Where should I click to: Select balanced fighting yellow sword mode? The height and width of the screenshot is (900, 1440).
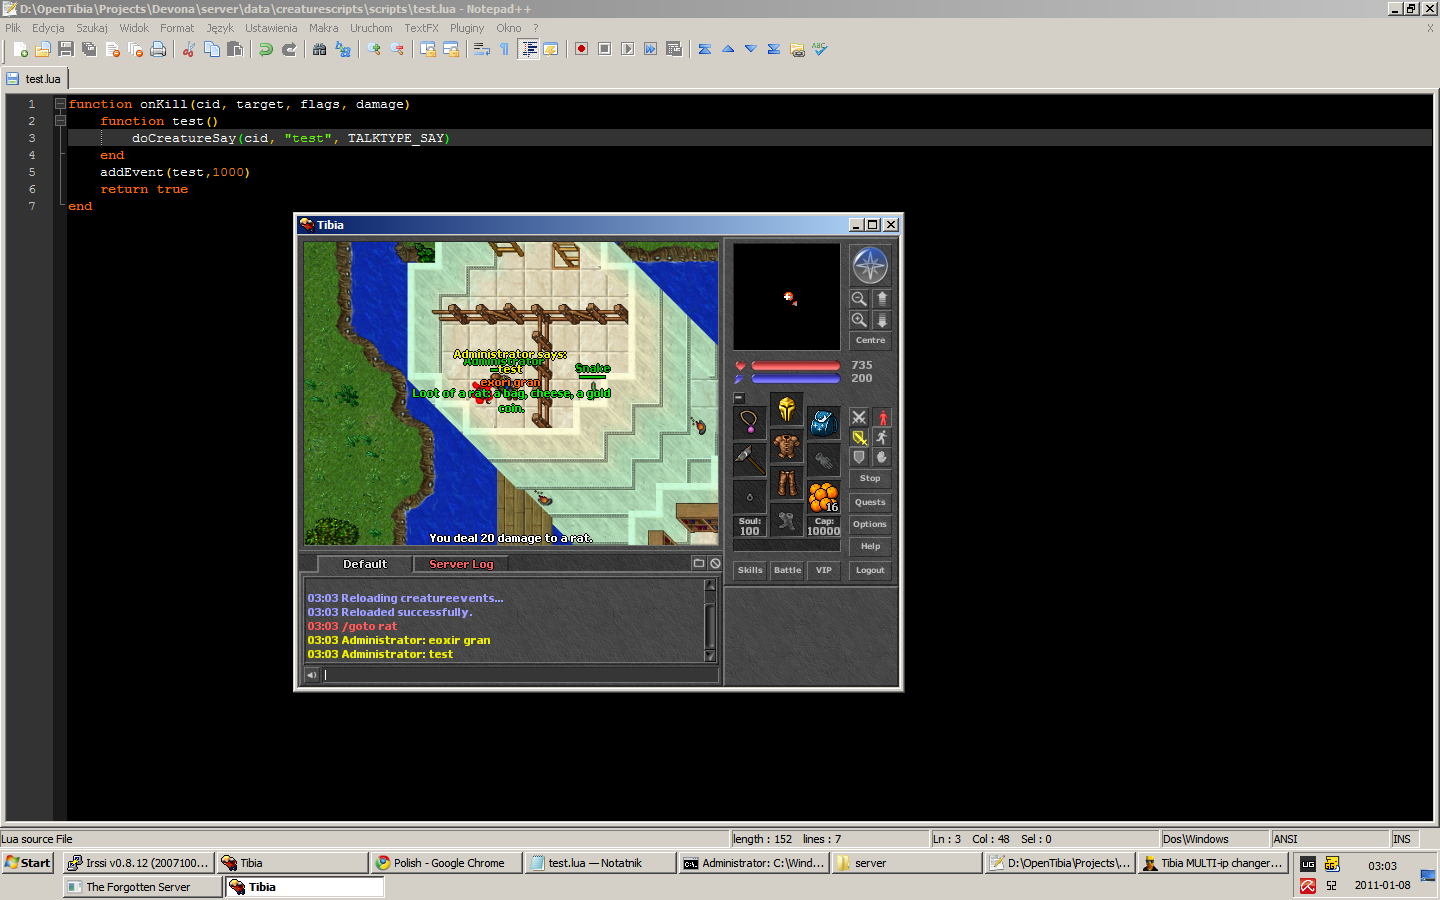pos(859,437)
